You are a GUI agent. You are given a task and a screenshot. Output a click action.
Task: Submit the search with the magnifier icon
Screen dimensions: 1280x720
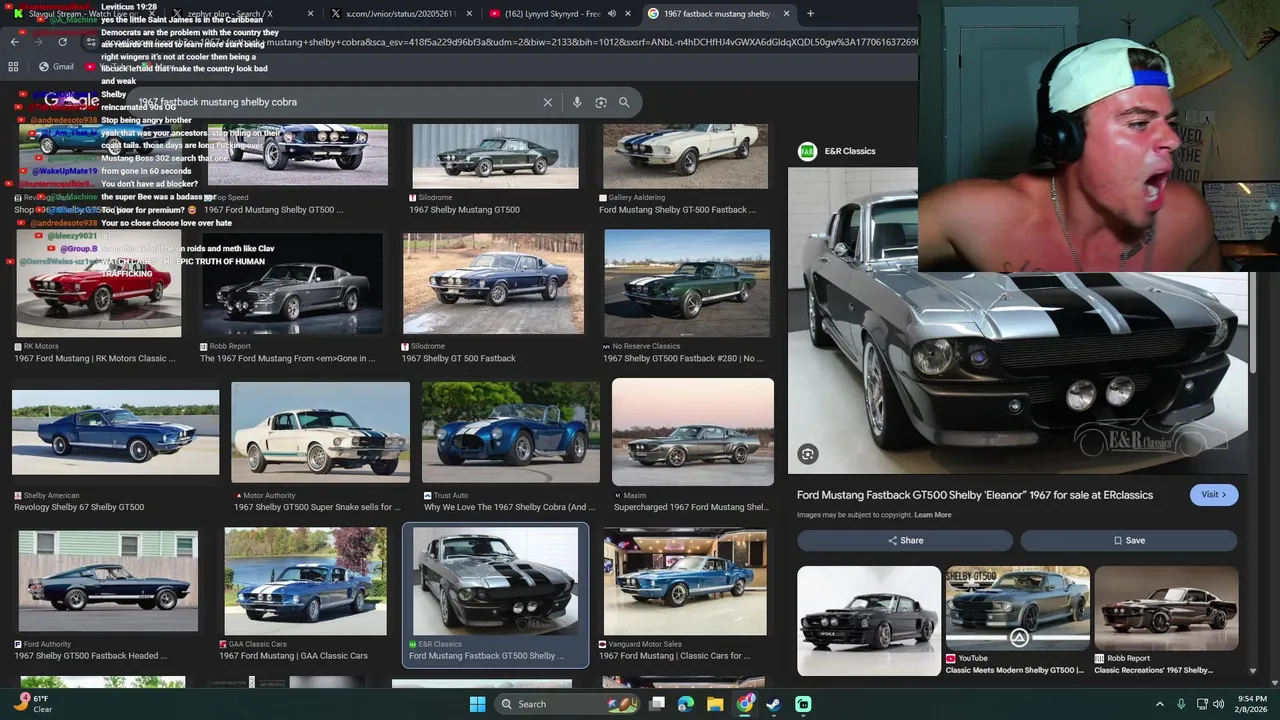[624, 102]
